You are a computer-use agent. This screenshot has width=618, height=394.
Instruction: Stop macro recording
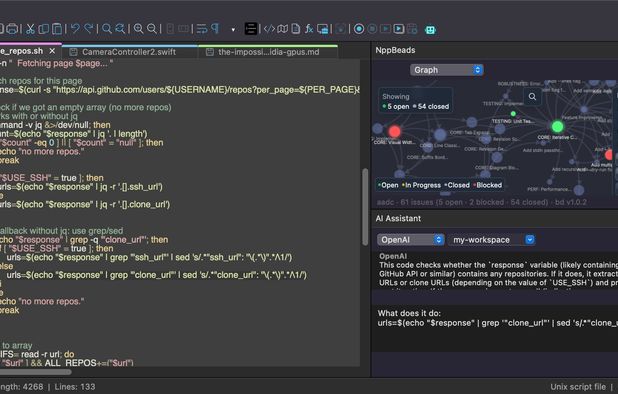coord(372,29)
